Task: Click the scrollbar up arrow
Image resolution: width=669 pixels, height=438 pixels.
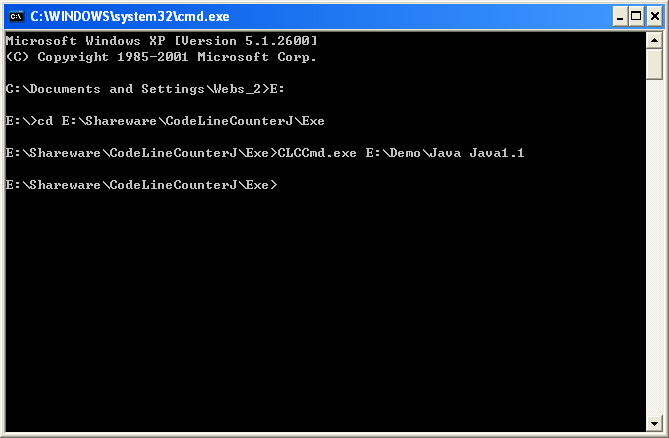Action: pyautogui.click(x=654, y=41)
